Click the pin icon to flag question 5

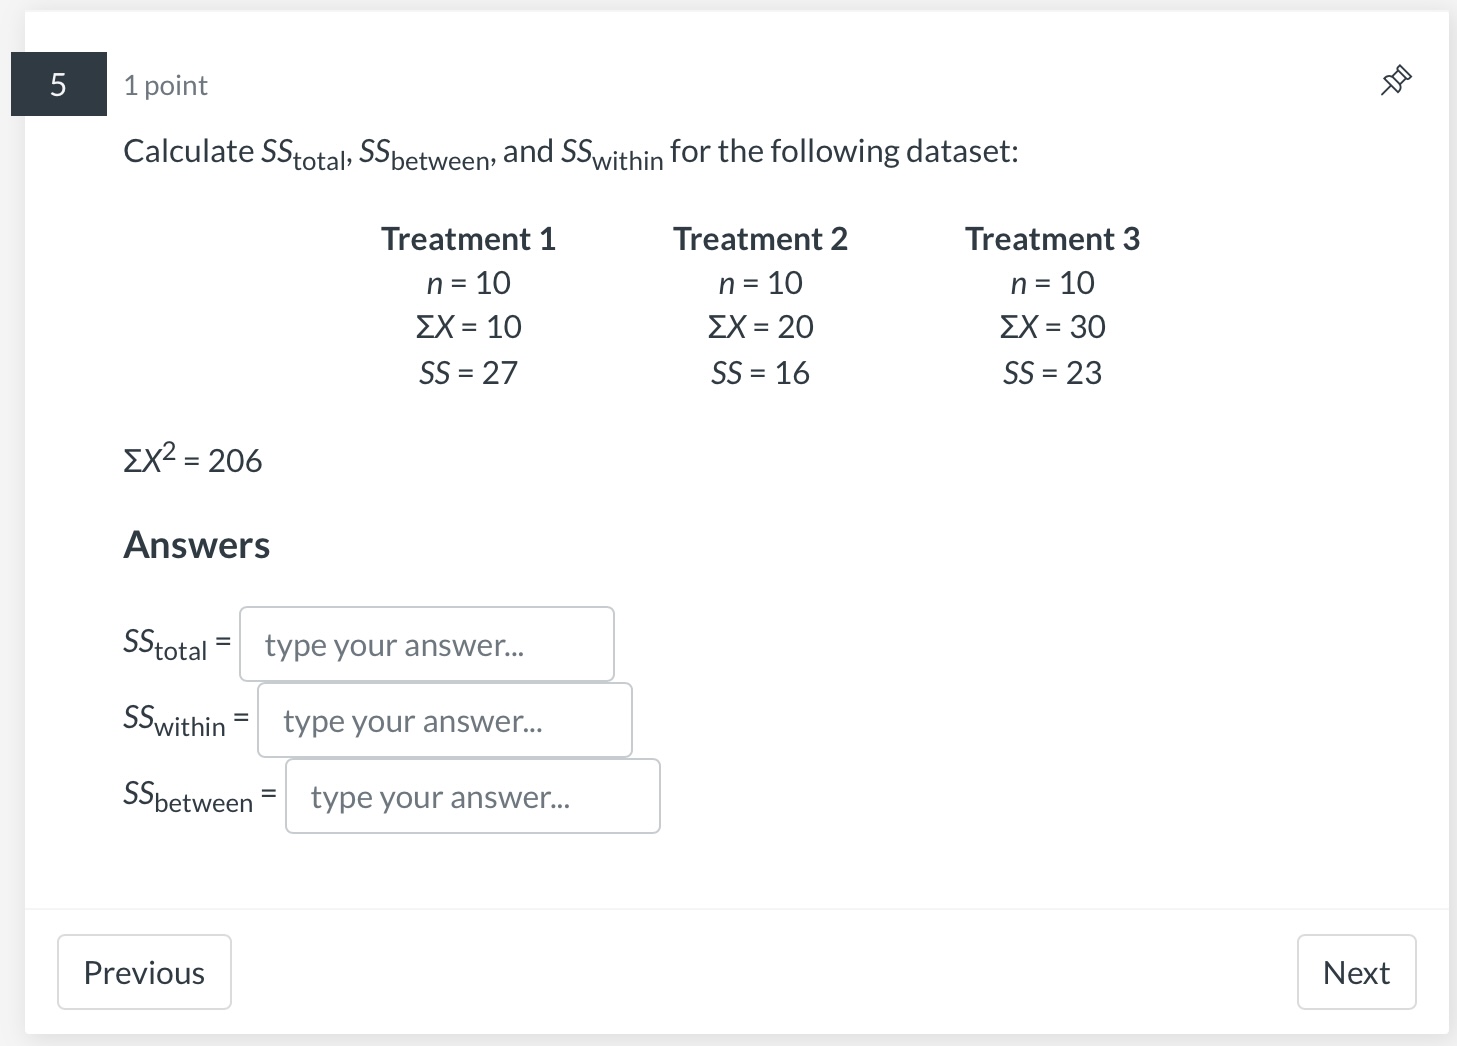point(1395,80)
